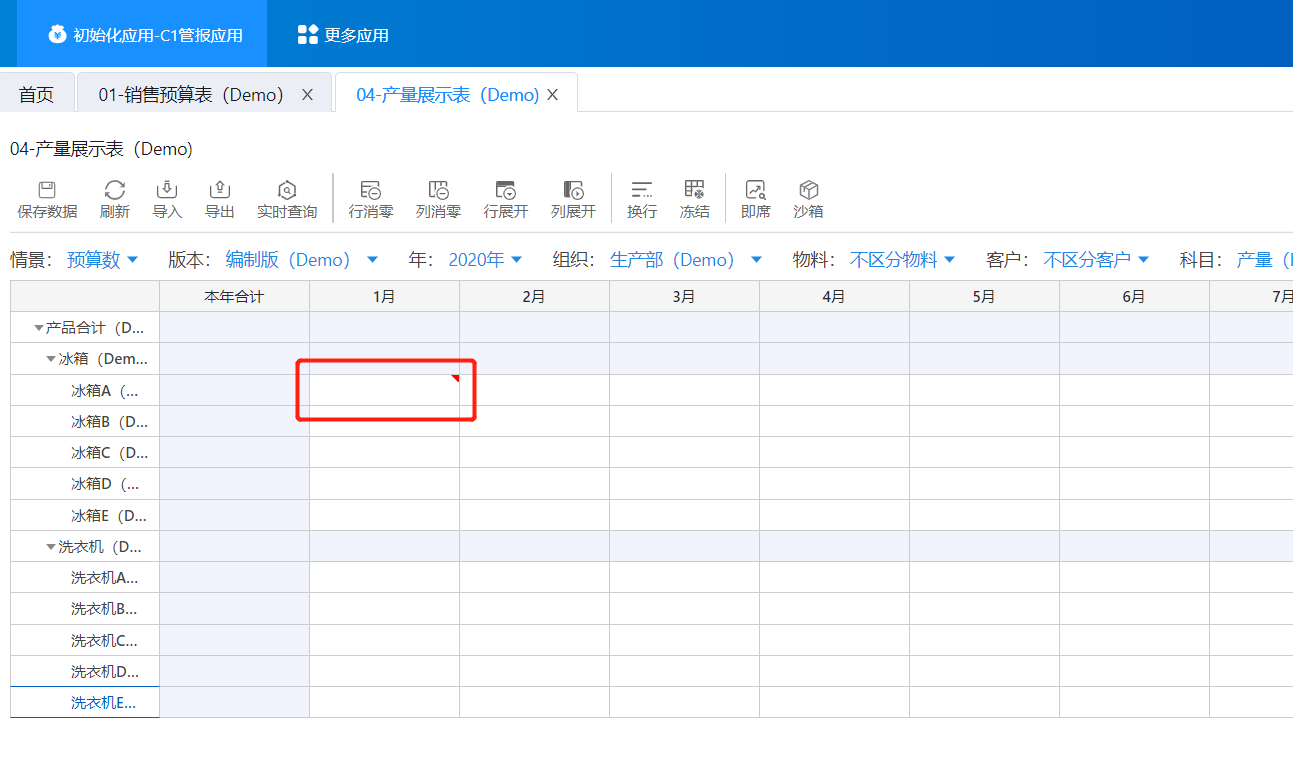Image resolution: width=1293 pixels, height=783 pixels.
Task: Open the 情景 预算数 dropdown
Action: coord(102,260)
